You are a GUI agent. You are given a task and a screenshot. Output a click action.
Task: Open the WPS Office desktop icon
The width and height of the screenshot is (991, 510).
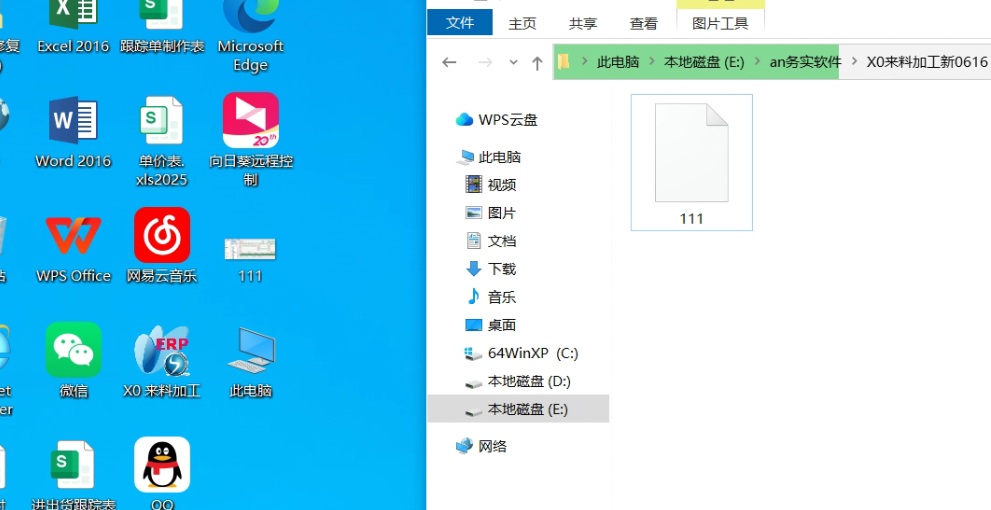(x=73, y=247)
